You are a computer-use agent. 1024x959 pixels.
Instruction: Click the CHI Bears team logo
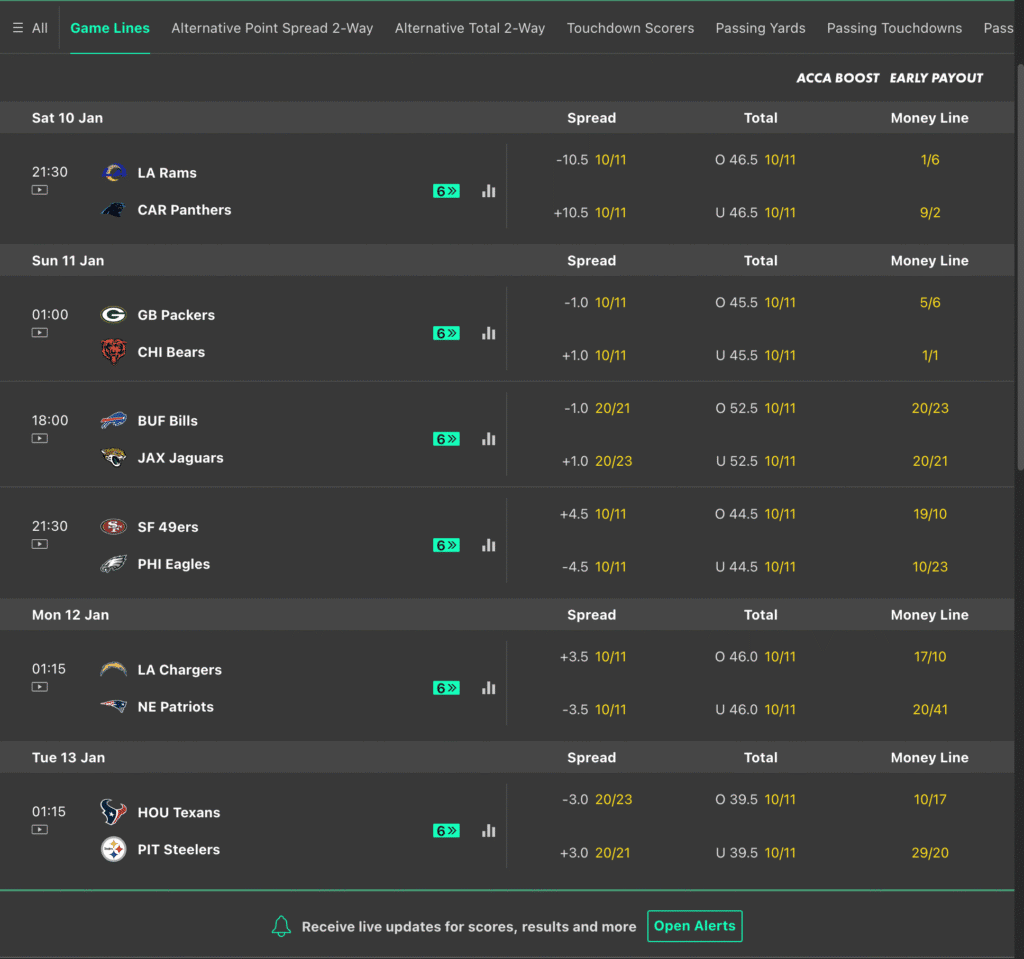point(114,351)
